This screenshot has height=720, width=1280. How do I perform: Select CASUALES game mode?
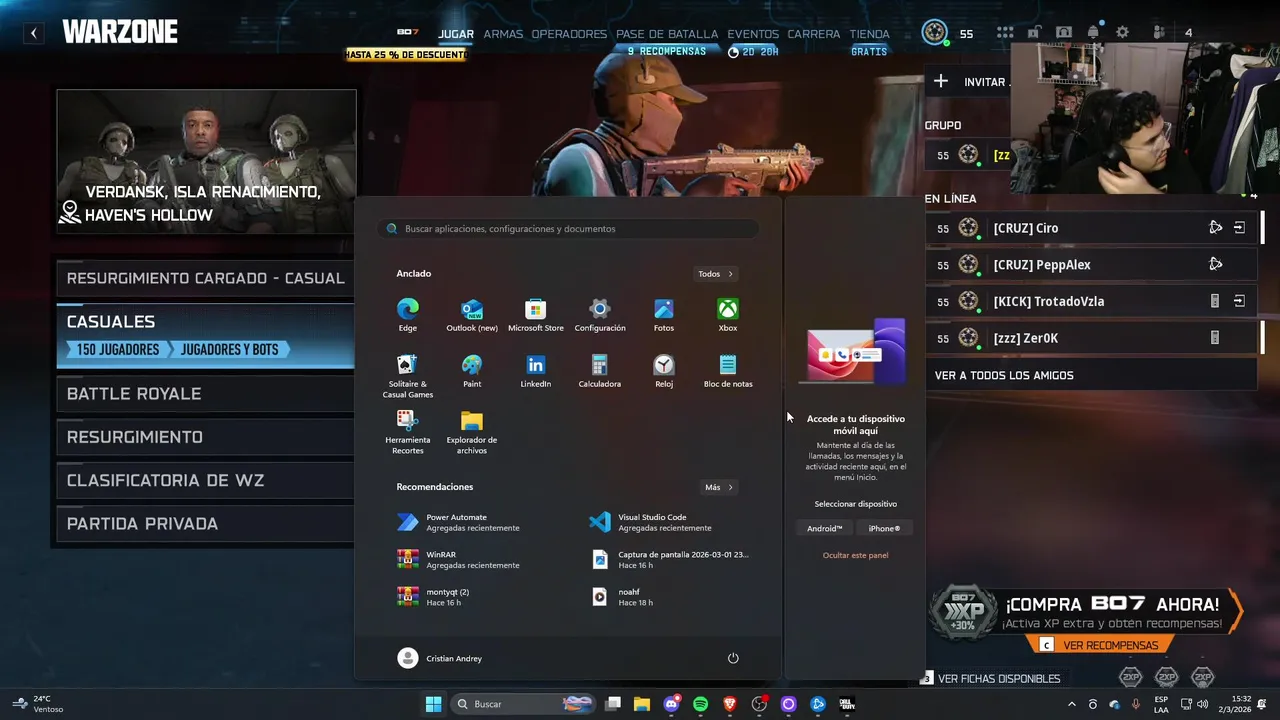[205, 336]
